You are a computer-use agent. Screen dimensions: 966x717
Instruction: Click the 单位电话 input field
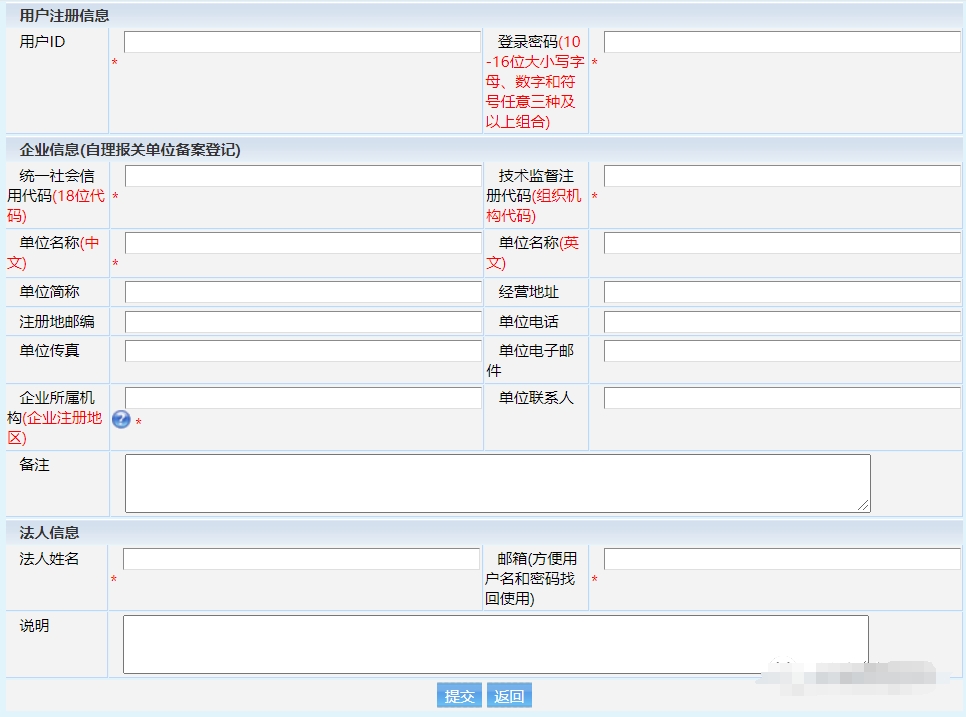coord(781,322)
